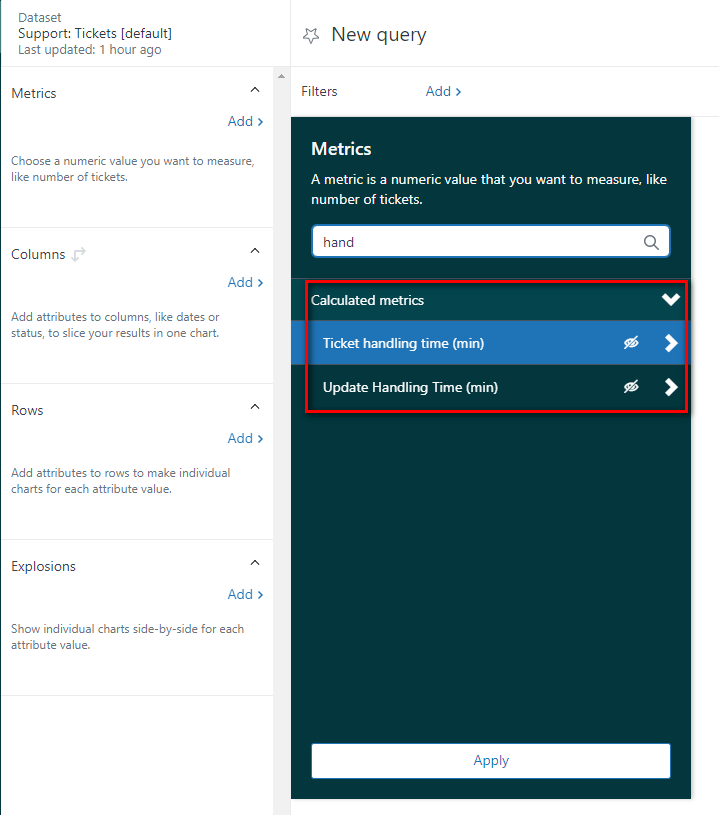Toggle eye icon for Ticket handling time

point(631,343)
